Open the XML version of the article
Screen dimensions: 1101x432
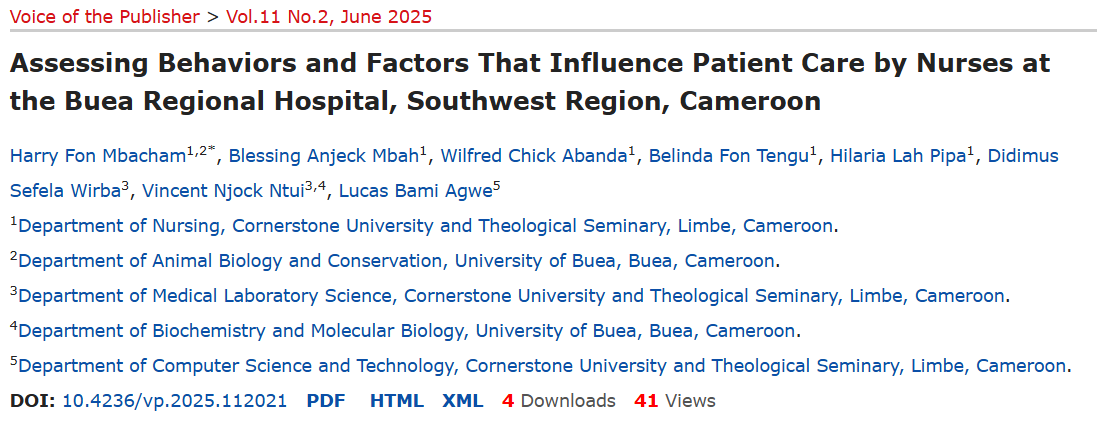point(463,401)
